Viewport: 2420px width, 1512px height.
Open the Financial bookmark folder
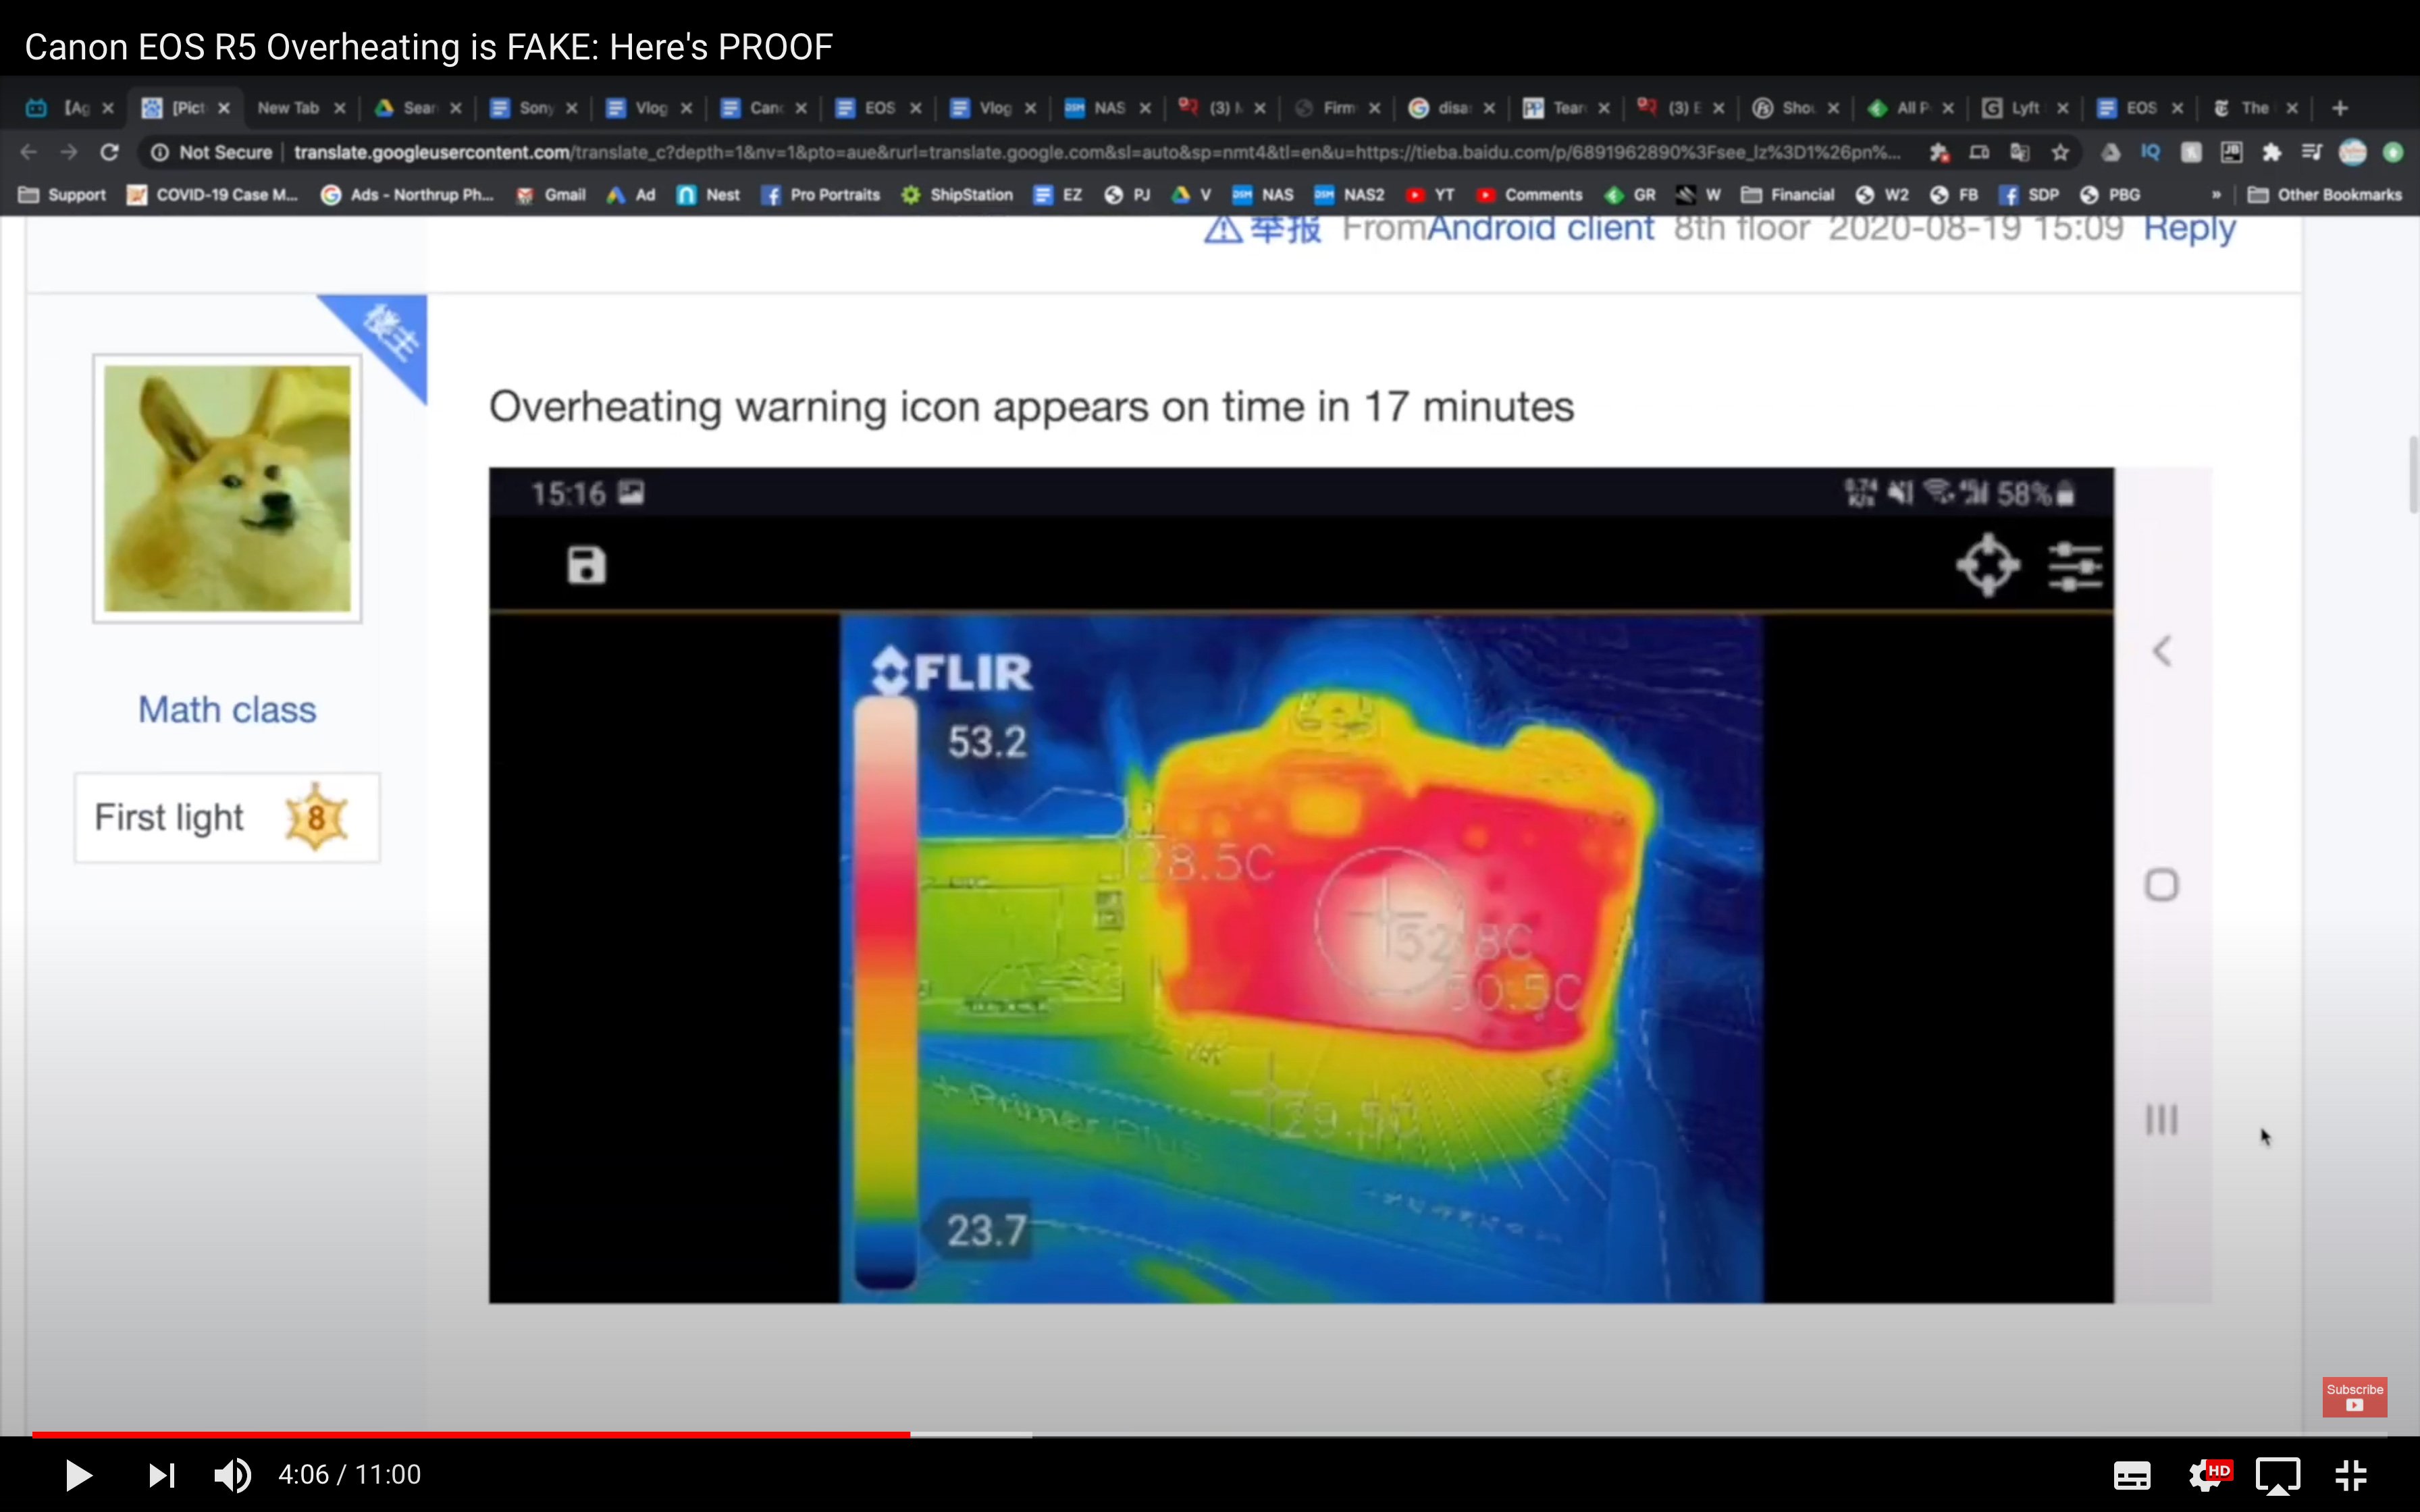[1788, 195]
